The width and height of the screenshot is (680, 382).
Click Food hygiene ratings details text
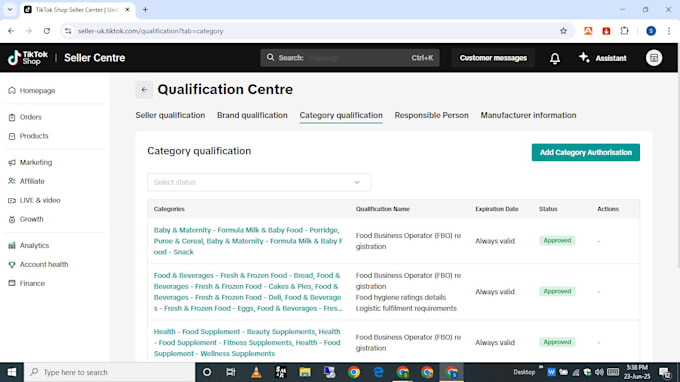tap(401, 297)
